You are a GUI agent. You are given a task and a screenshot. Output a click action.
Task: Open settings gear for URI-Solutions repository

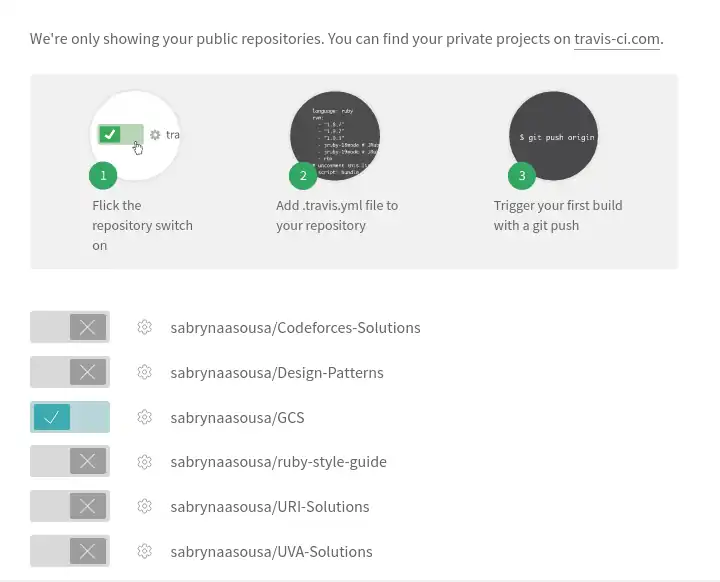click(x=144, y=507)
